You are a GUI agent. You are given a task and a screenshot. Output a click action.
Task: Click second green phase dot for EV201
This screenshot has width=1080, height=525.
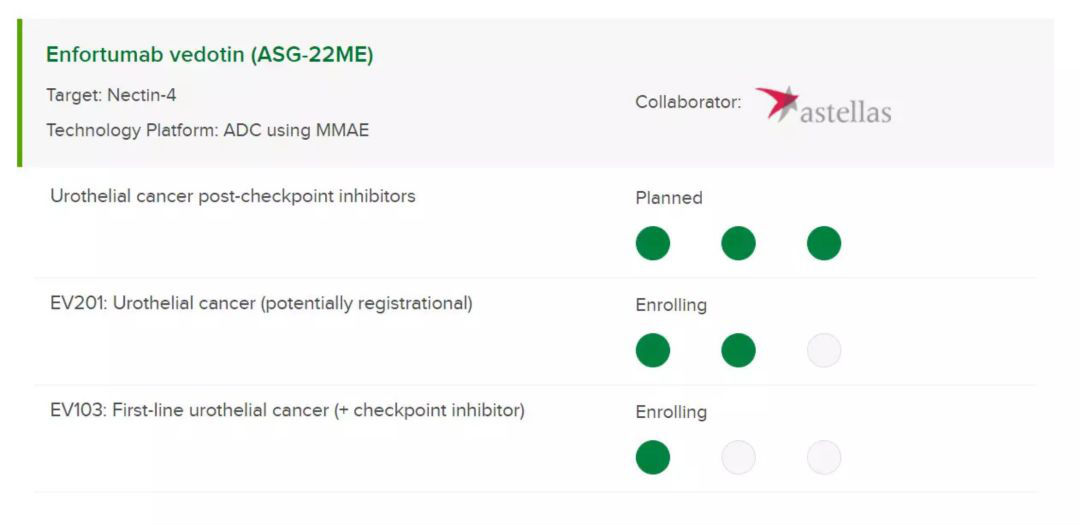point(738,350)
